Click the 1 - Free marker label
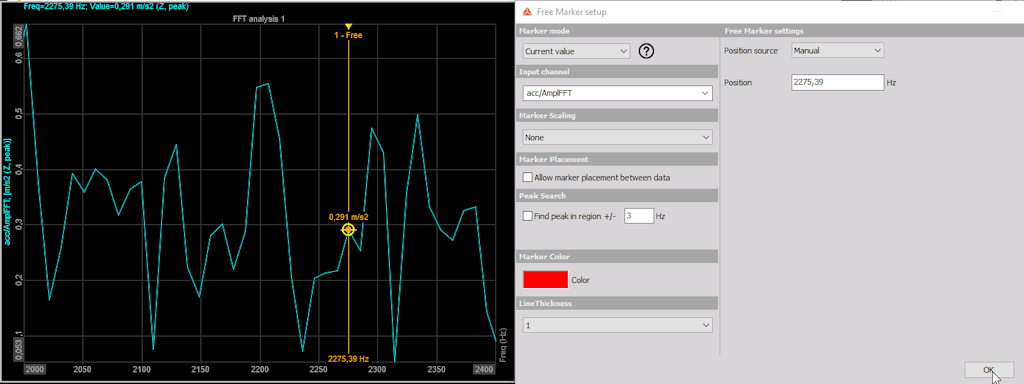The height and width of the screenshot is (384, 1024). [x=348, y=35]
